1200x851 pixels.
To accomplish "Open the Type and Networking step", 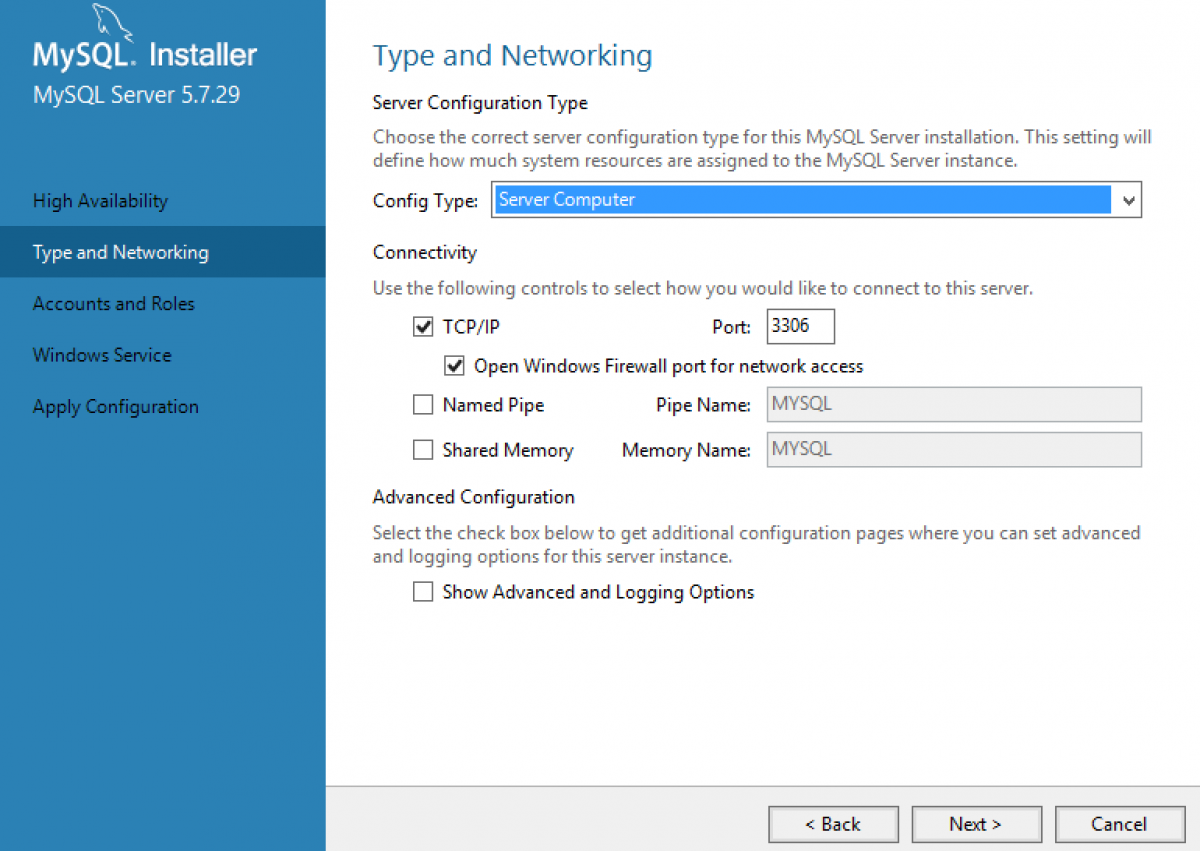I will click(x=120, y=252).
